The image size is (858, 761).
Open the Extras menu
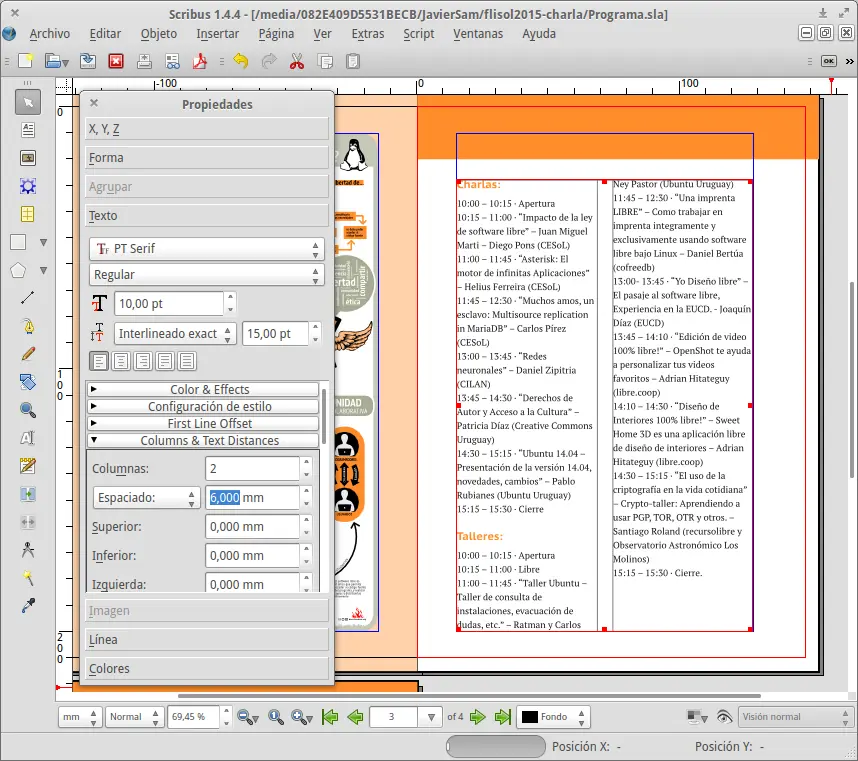[368, 34]
